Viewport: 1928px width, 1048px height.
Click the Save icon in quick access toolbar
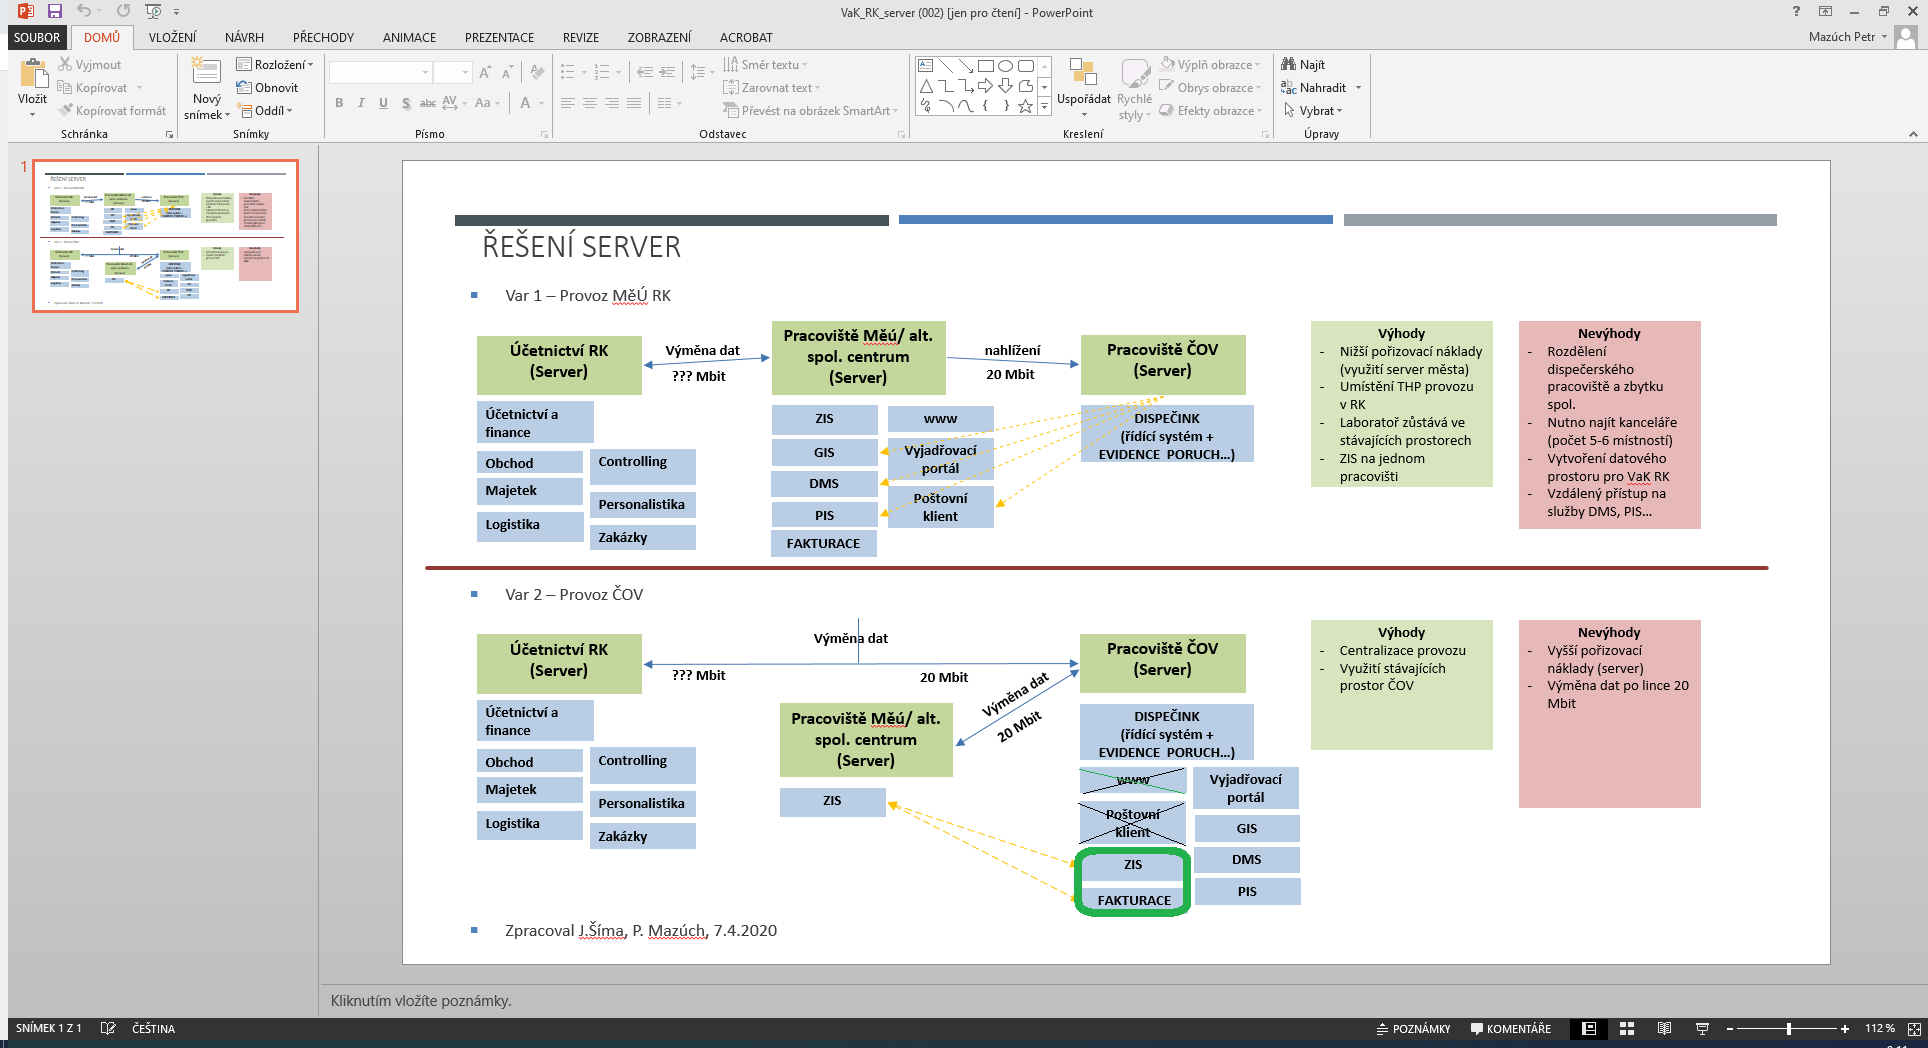point(55,11)
